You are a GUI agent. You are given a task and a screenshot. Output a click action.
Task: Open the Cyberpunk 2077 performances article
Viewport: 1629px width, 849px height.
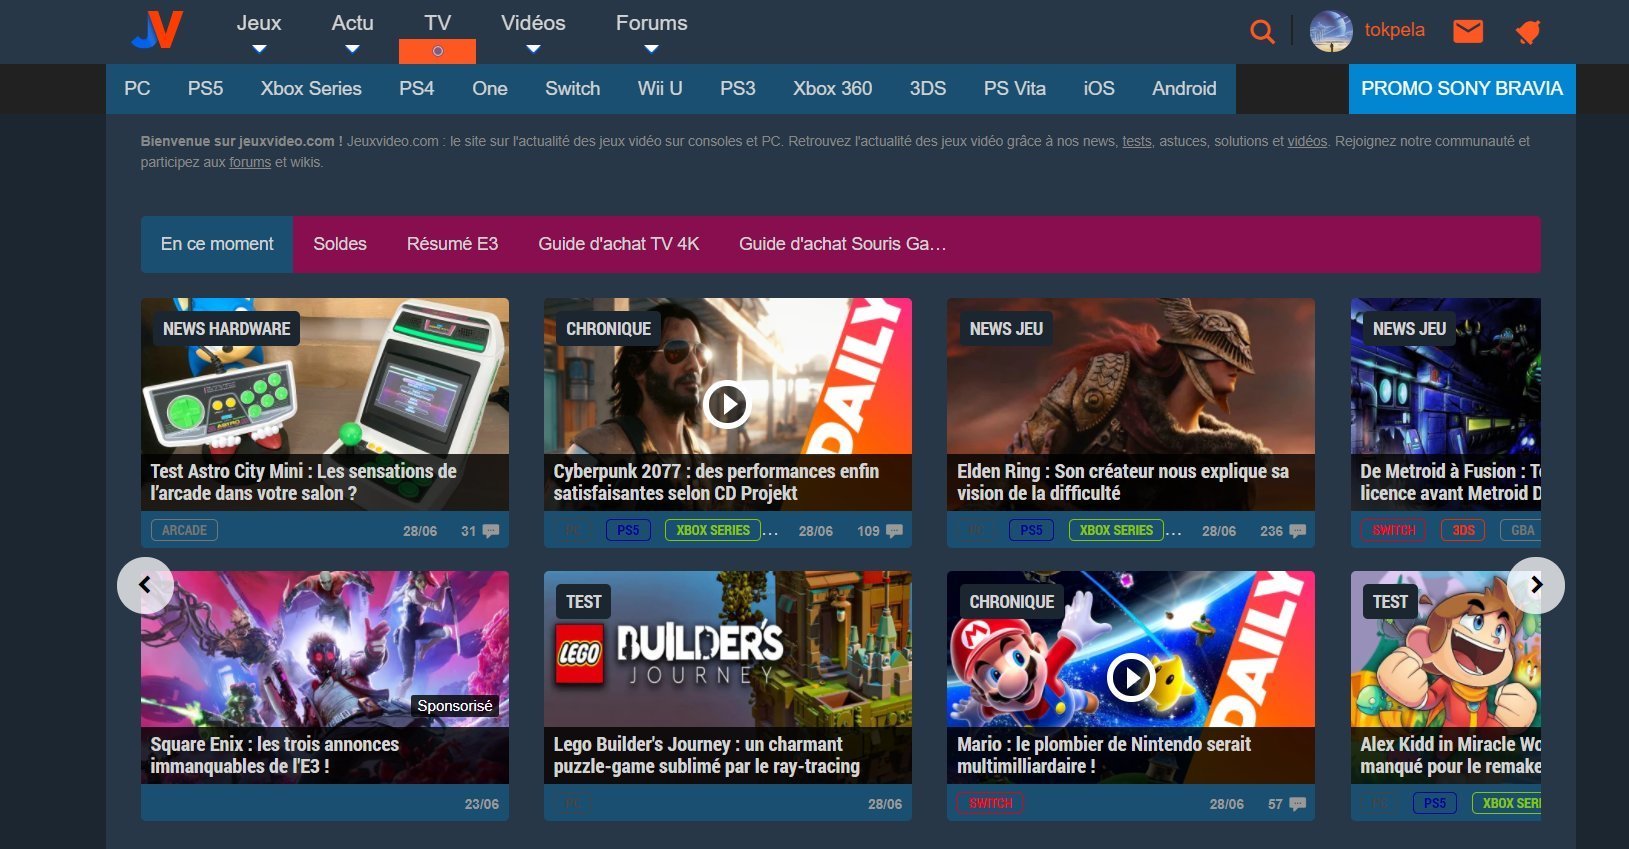click(716, 482)
